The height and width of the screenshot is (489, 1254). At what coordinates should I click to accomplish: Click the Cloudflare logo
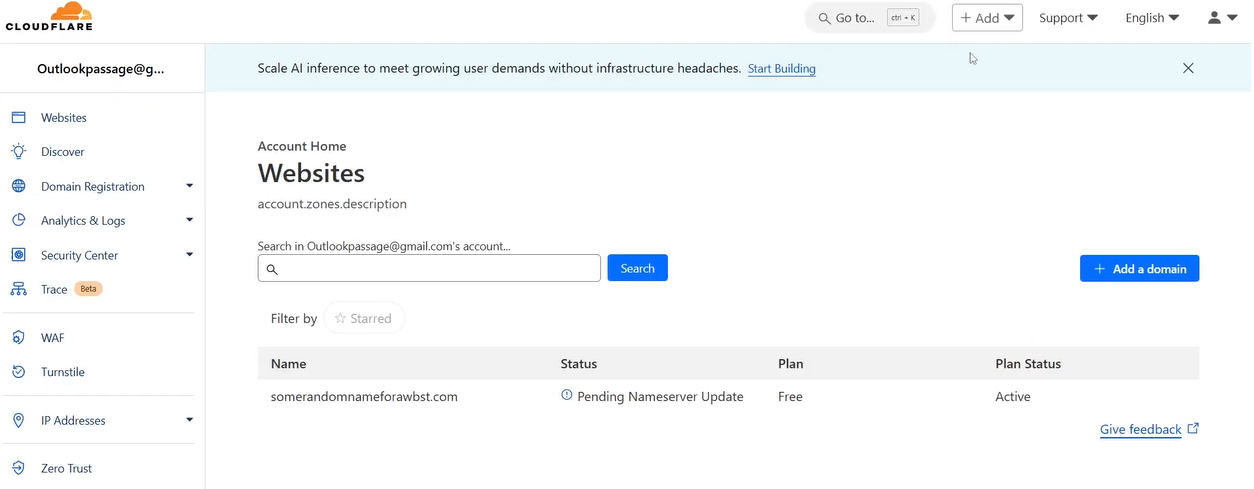click(48, 17)
